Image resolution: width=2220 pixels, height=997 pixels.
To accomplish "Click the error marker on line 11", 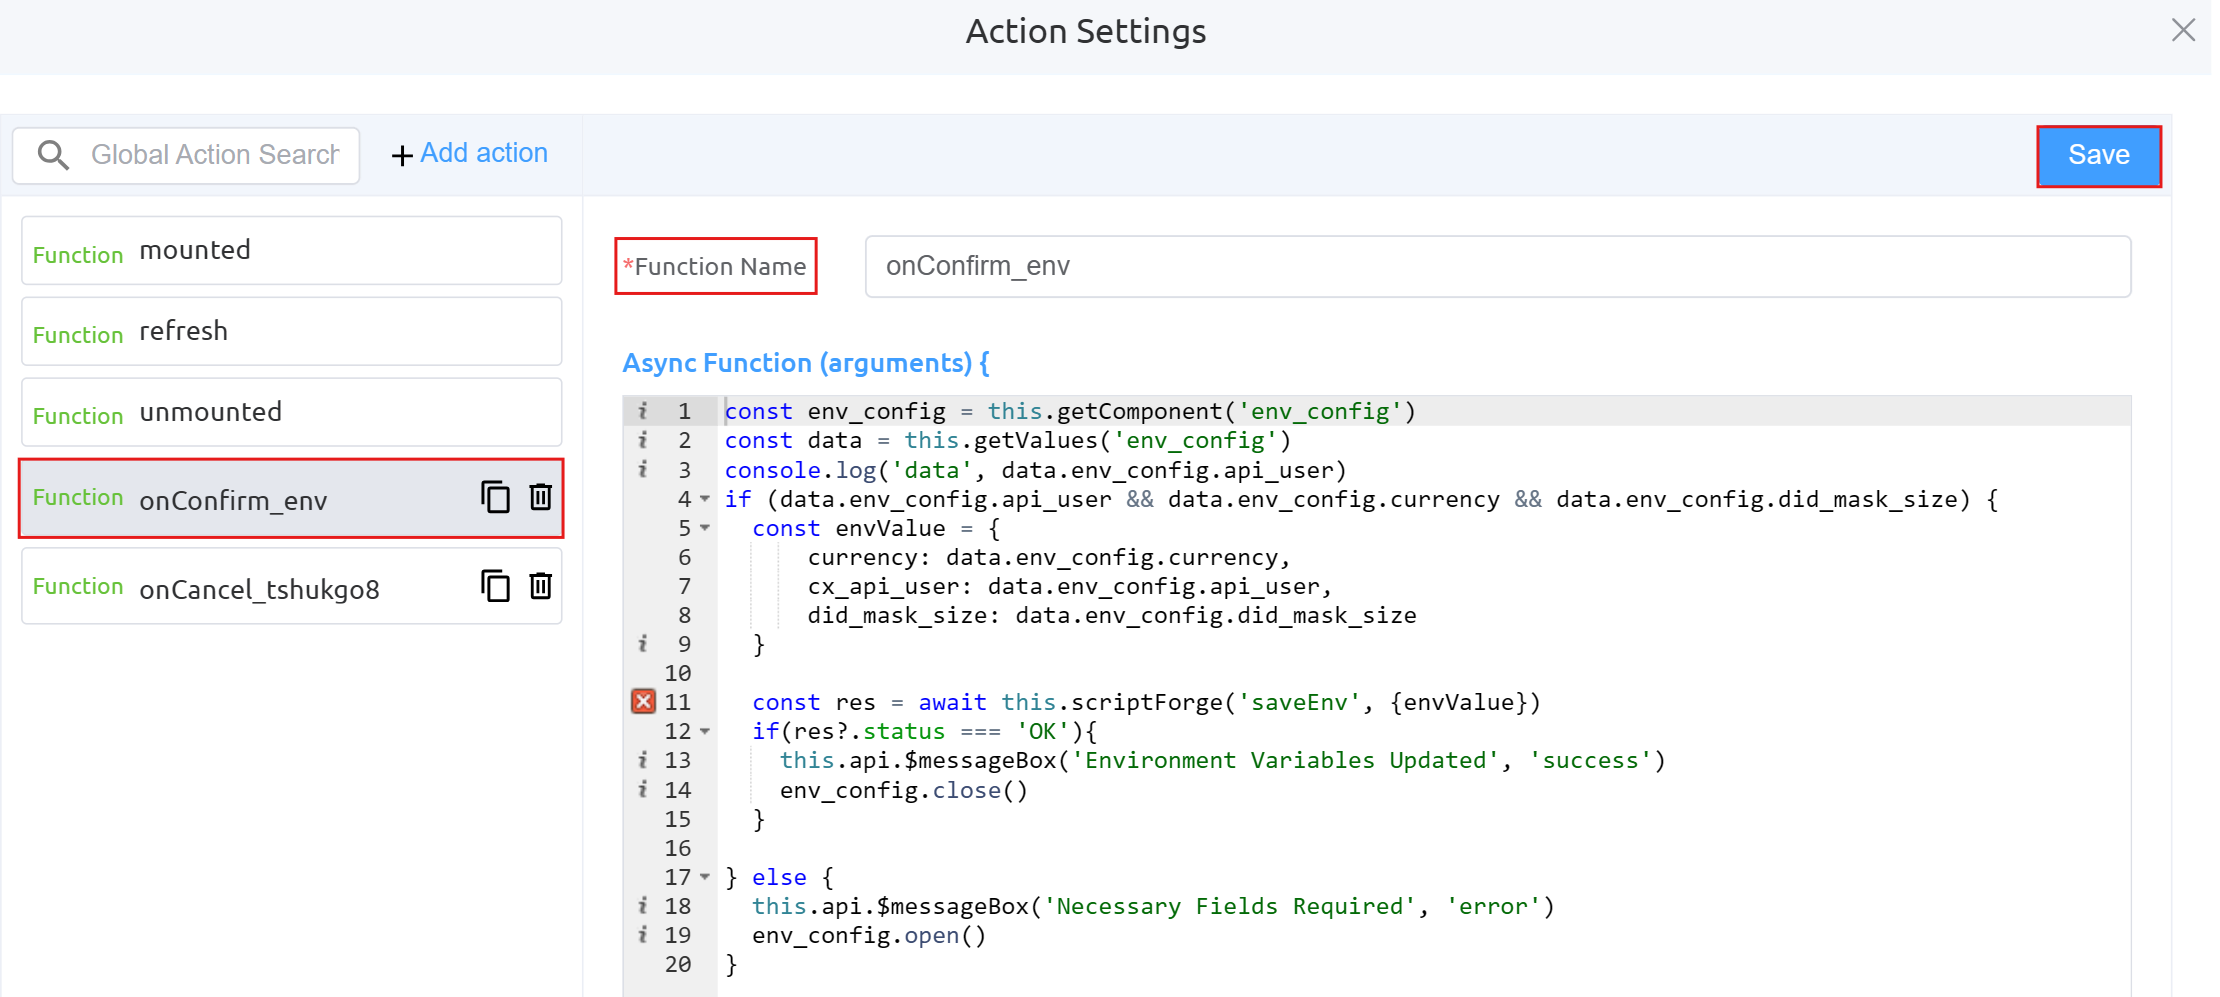I will tap(643, 702).
